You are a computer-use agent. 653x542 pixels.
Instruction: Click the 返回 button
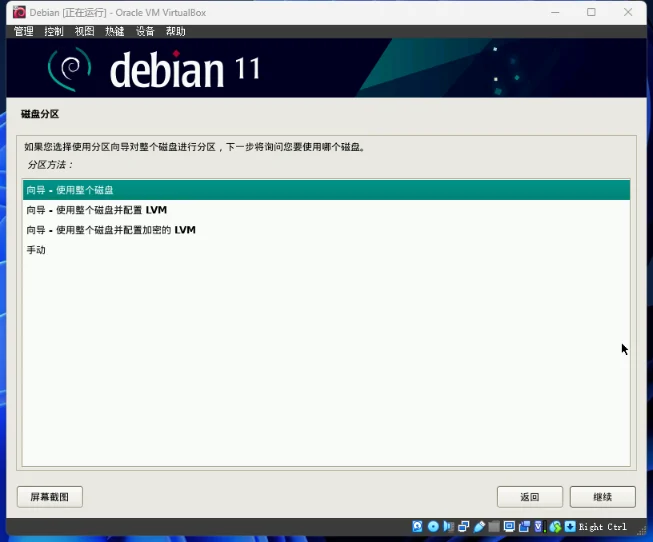coord(530,497)
